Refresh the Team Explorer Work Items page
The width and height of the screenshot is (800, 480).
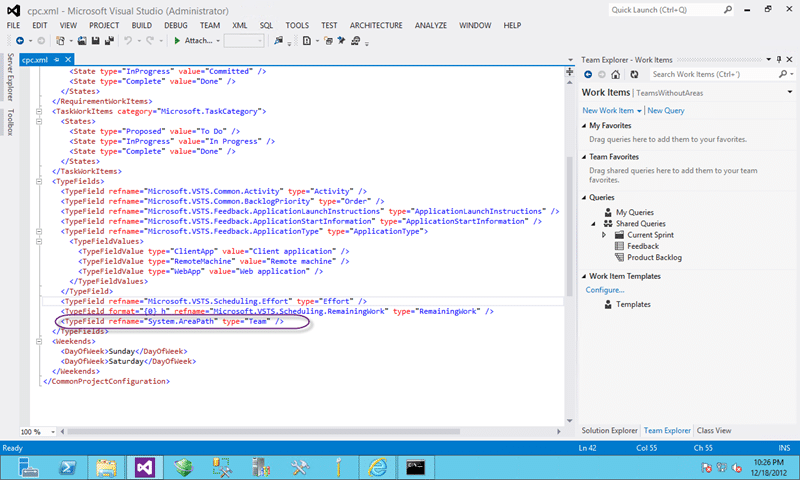(634, 74)
